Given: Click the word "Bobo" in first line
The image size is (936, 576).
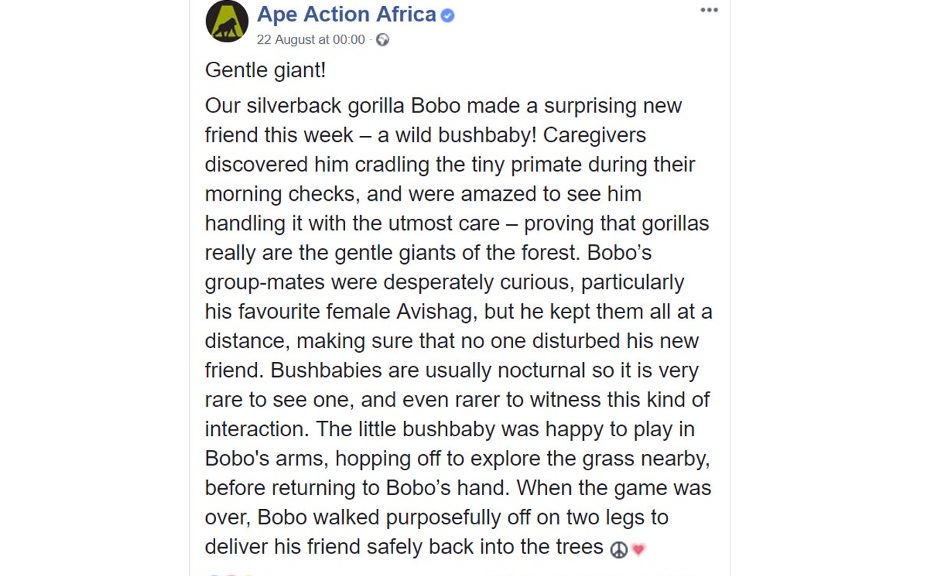Looking at the screenshot, I should (x=436, y=106).
